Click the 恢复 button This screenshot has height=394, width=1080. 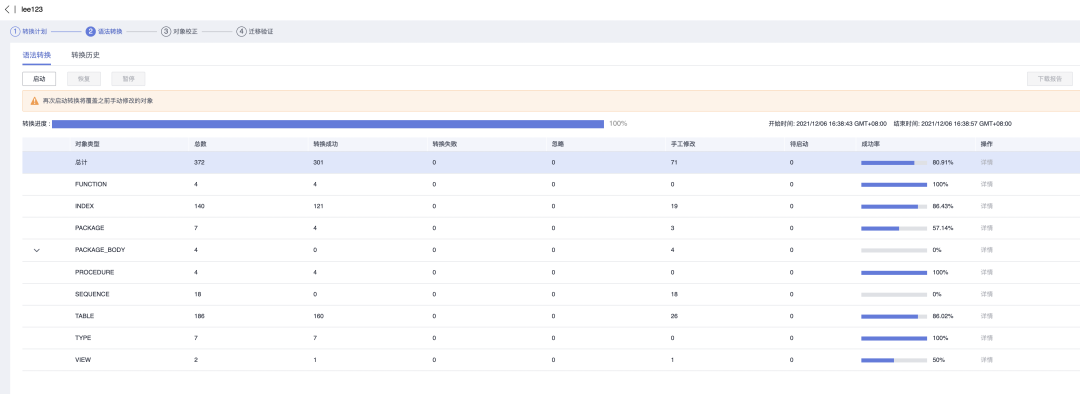[84, 79]
